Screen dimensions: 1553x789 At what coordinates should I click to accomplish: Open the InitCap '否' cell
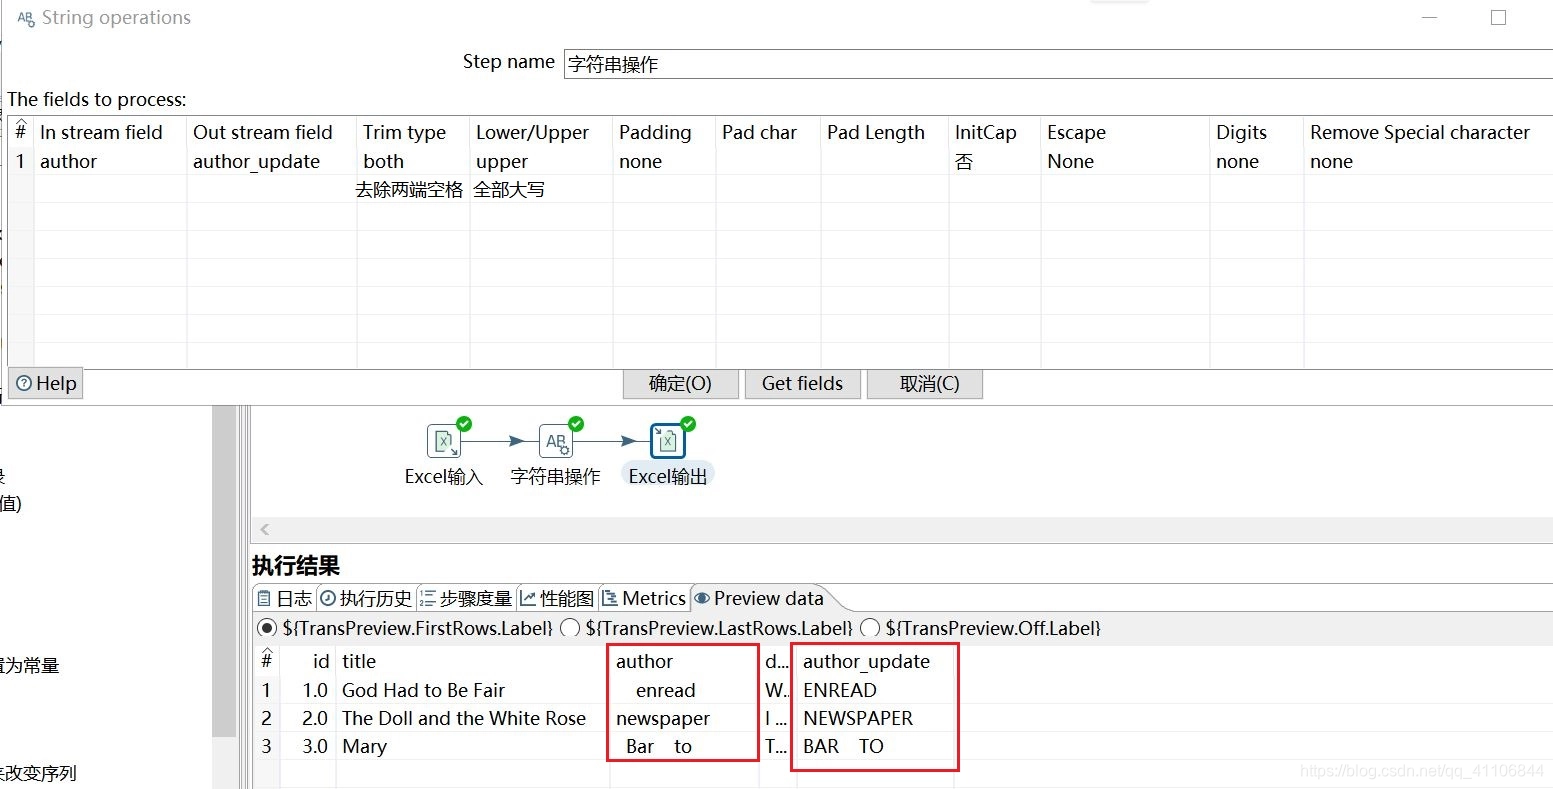[994, 161]
